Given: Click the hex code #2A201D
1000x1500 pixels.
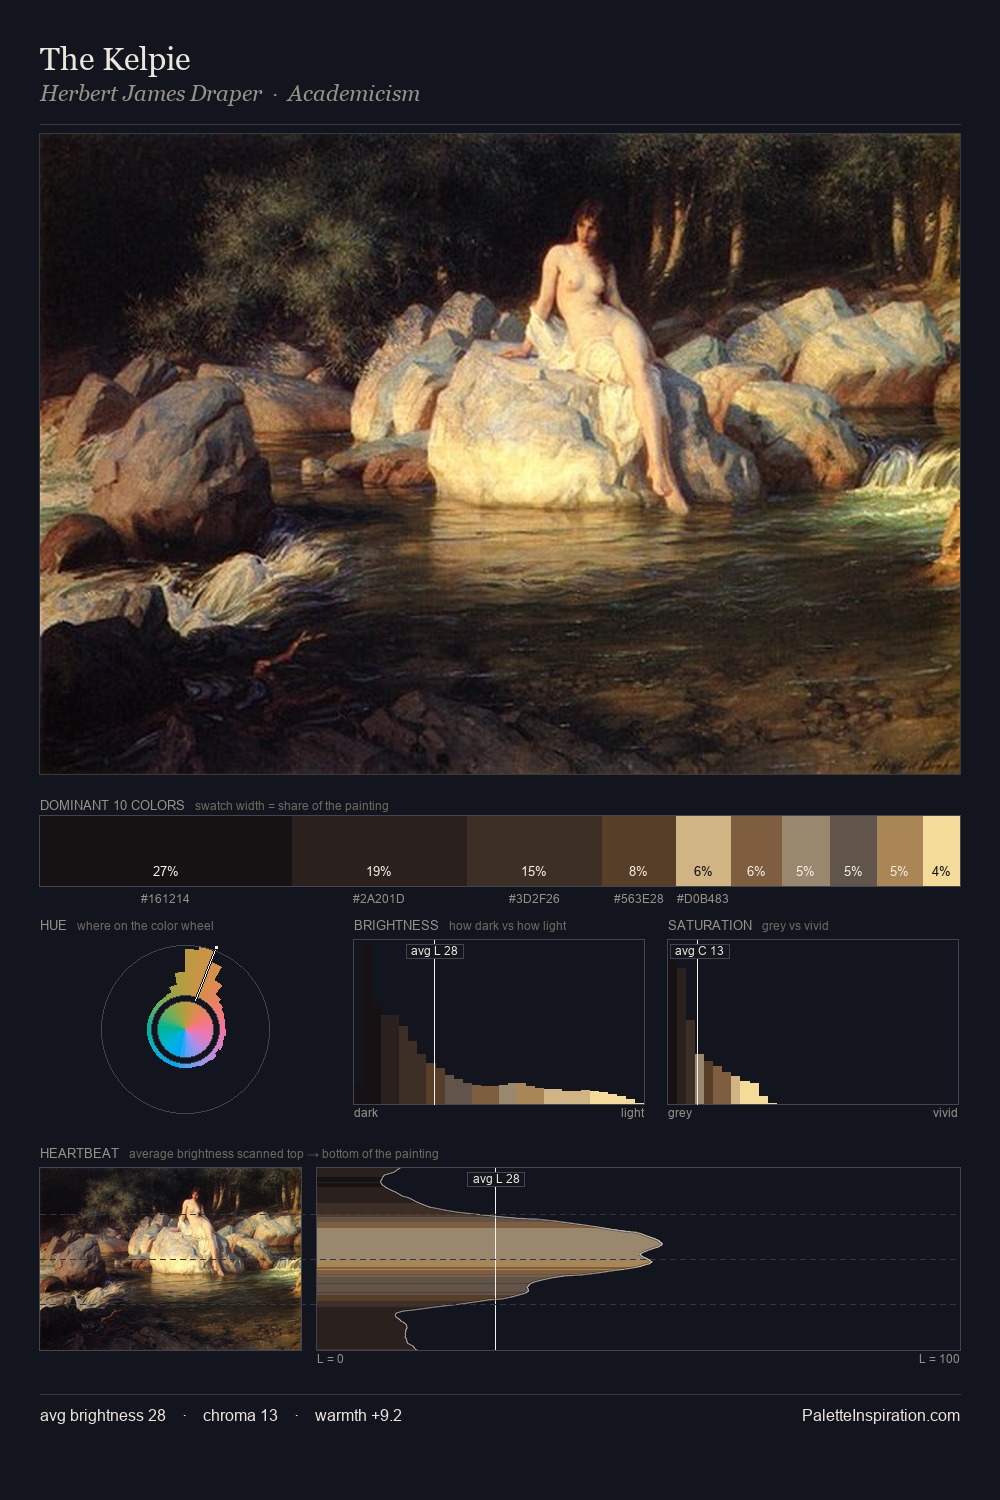Looking at the screenshot, I should [x=379, y=899].
